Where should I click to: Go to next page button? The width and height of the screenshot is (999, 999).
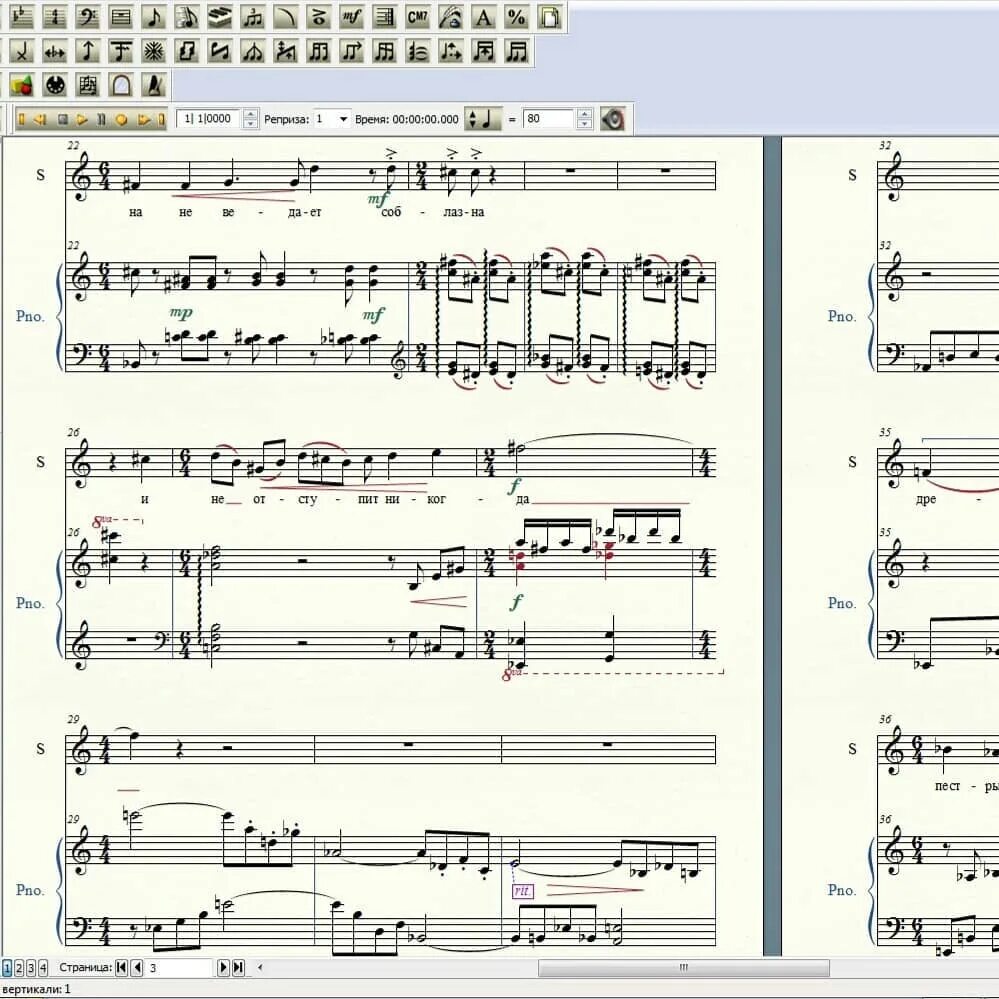(223, 968)
